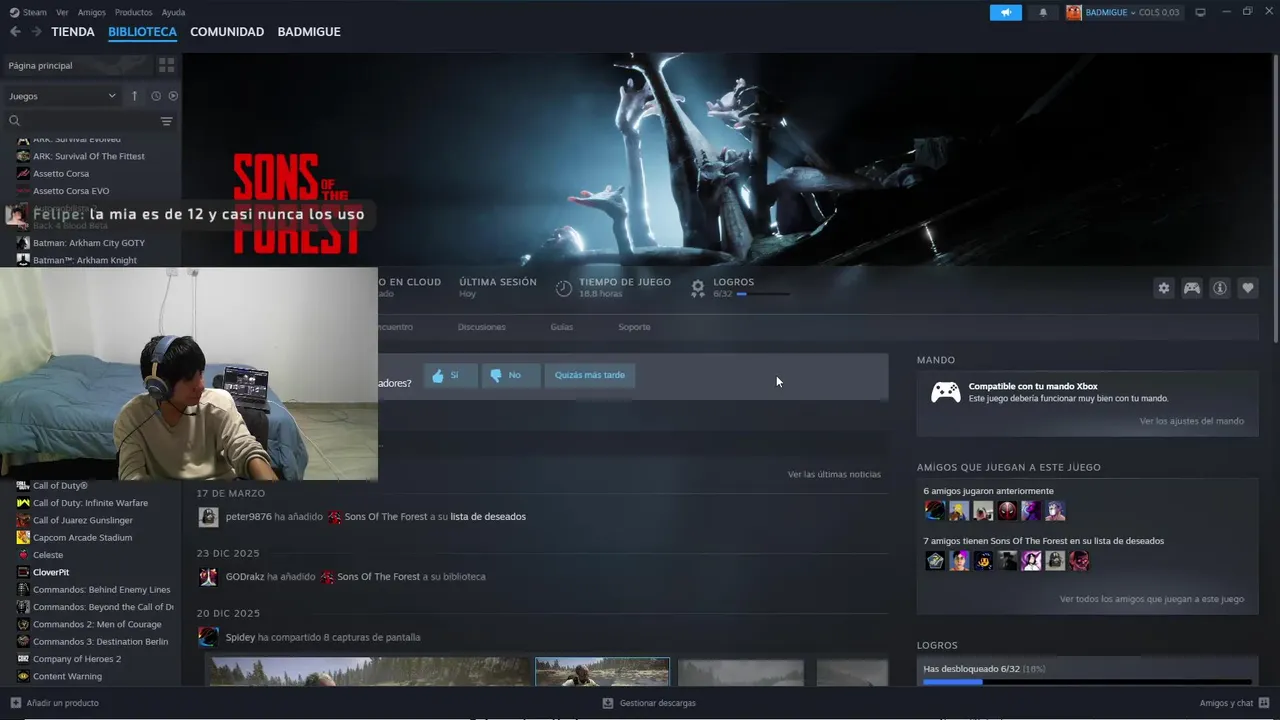Open Amigos y chat panel
Screen dimensions: 1280x720
coord(1234,703)
